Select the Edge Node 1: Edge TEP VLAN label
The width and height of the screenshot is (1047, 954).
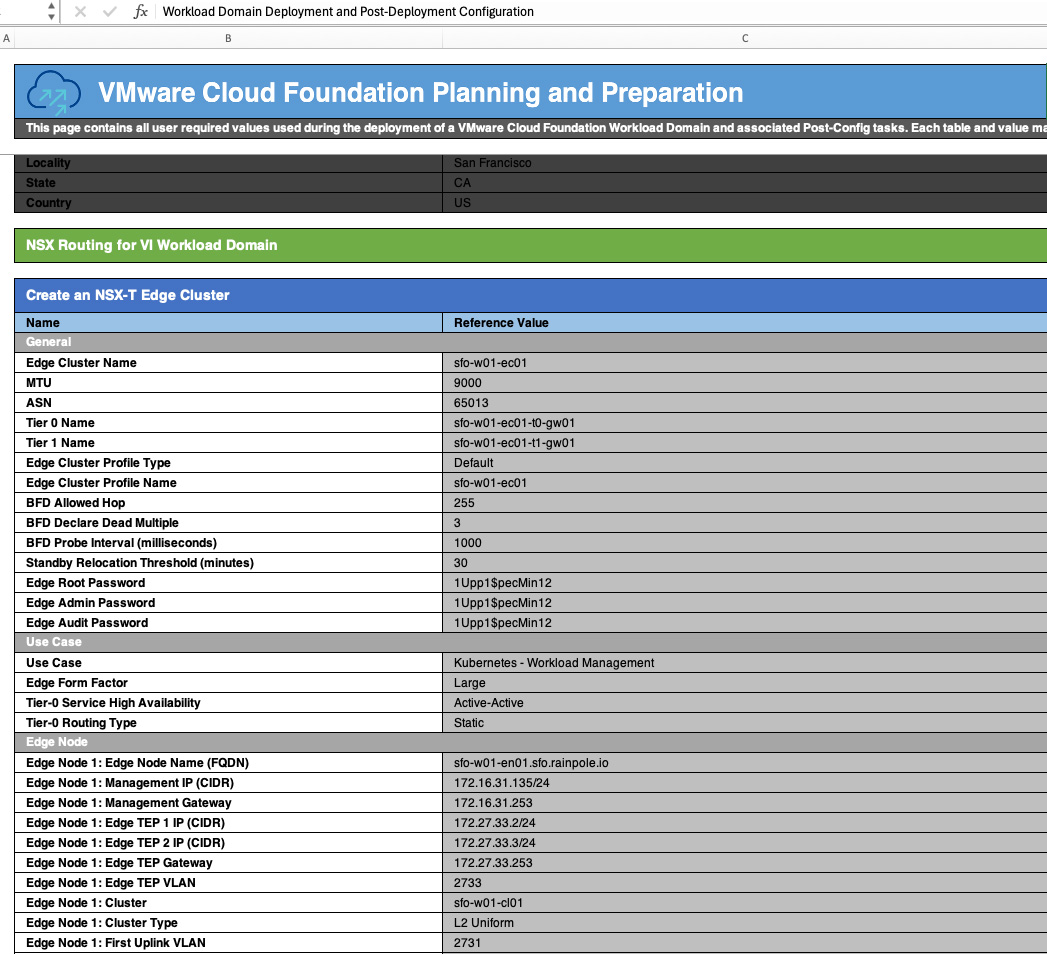[228, 883]
